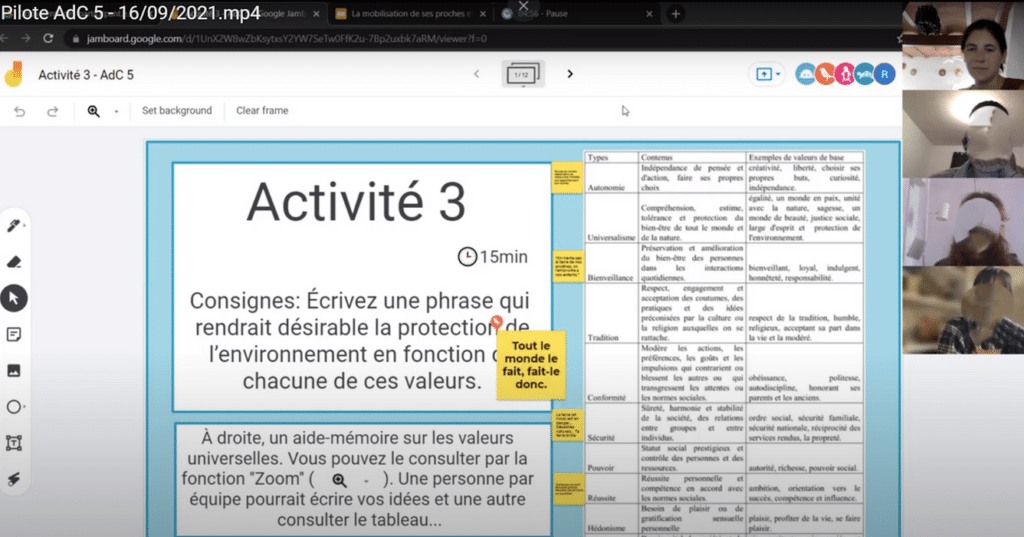Select yellow sticky note 'Tout le monde le fait'
The width and height of the screenshot is (1024, 537).
(531, 365)
